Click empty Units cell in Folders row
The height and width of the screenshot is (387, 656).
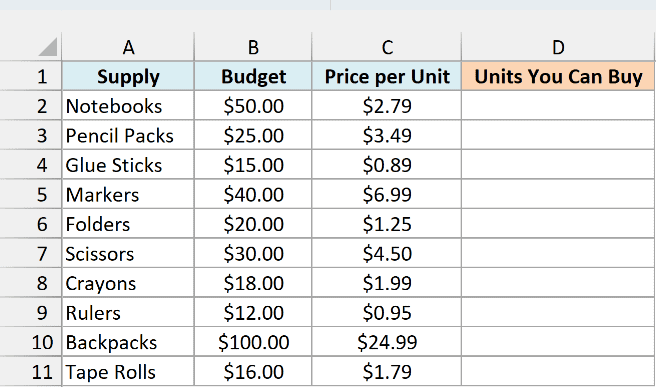[559, 223]
